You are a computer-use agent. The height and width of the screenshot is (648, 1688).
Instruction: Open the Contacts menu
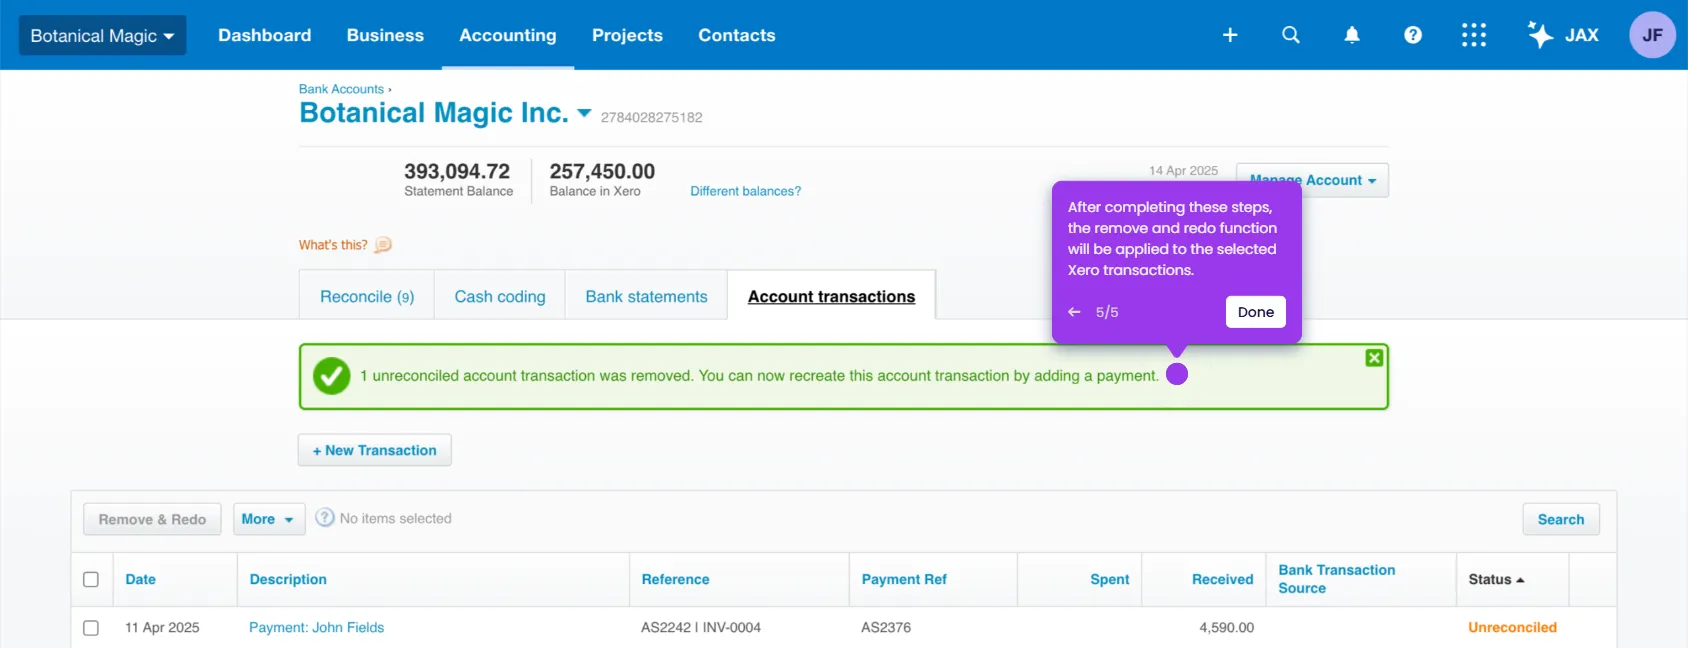click(x=737, y=35)
